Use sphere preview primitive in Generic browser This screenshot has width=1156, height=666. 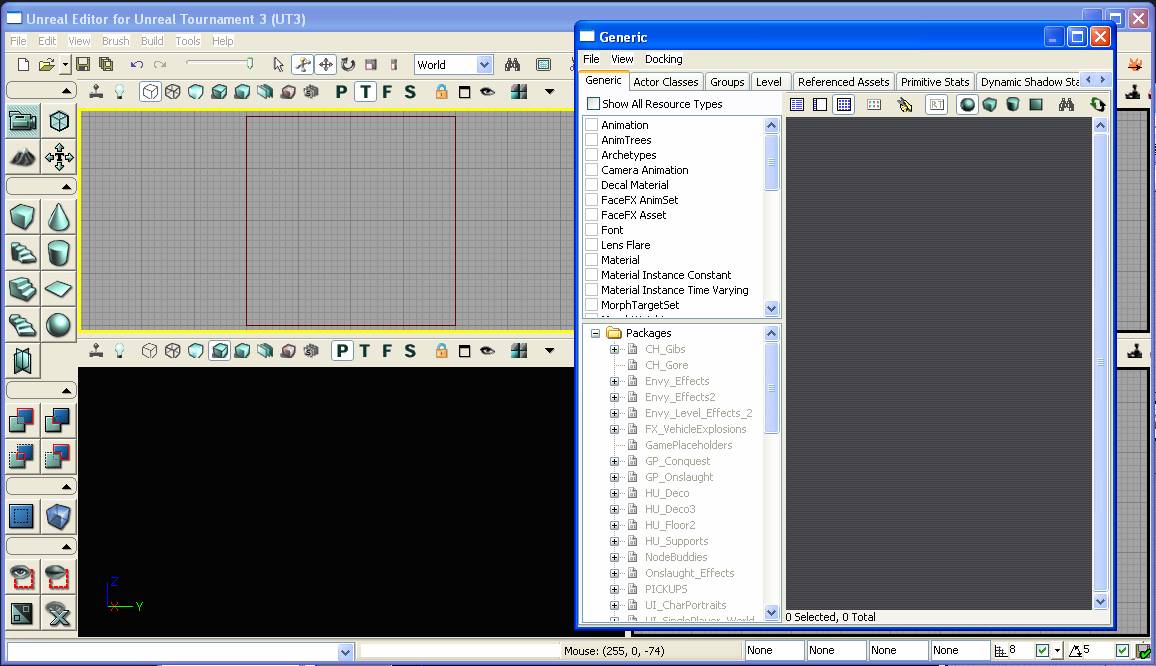[x=967, y=105]
